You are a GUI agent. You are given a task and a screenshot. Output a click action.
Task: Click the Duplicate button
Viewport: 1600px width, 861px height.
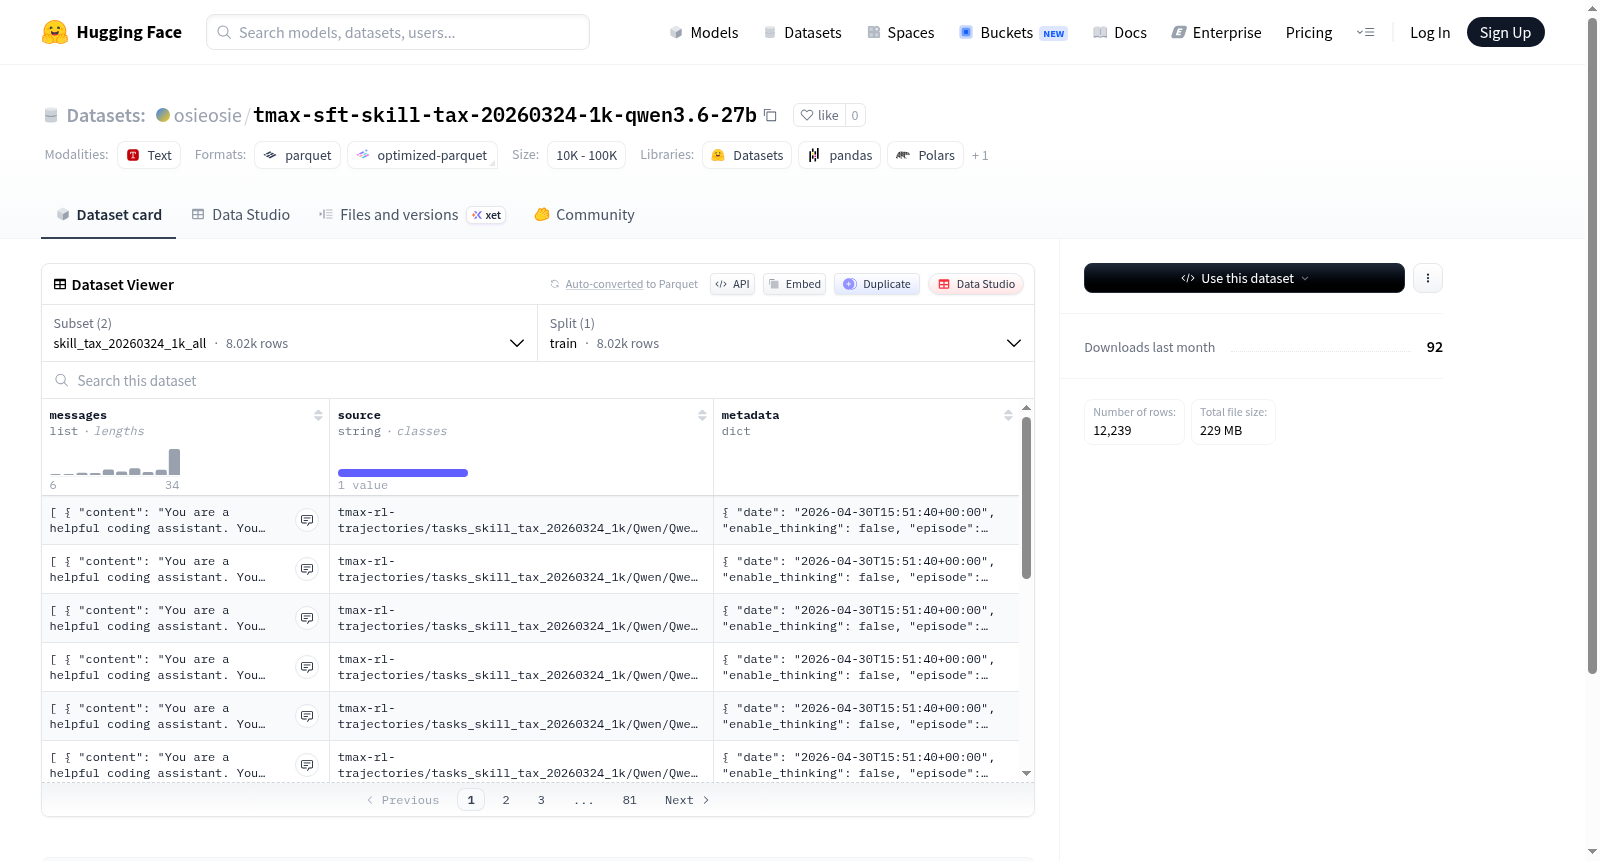(x=877, y=284)
